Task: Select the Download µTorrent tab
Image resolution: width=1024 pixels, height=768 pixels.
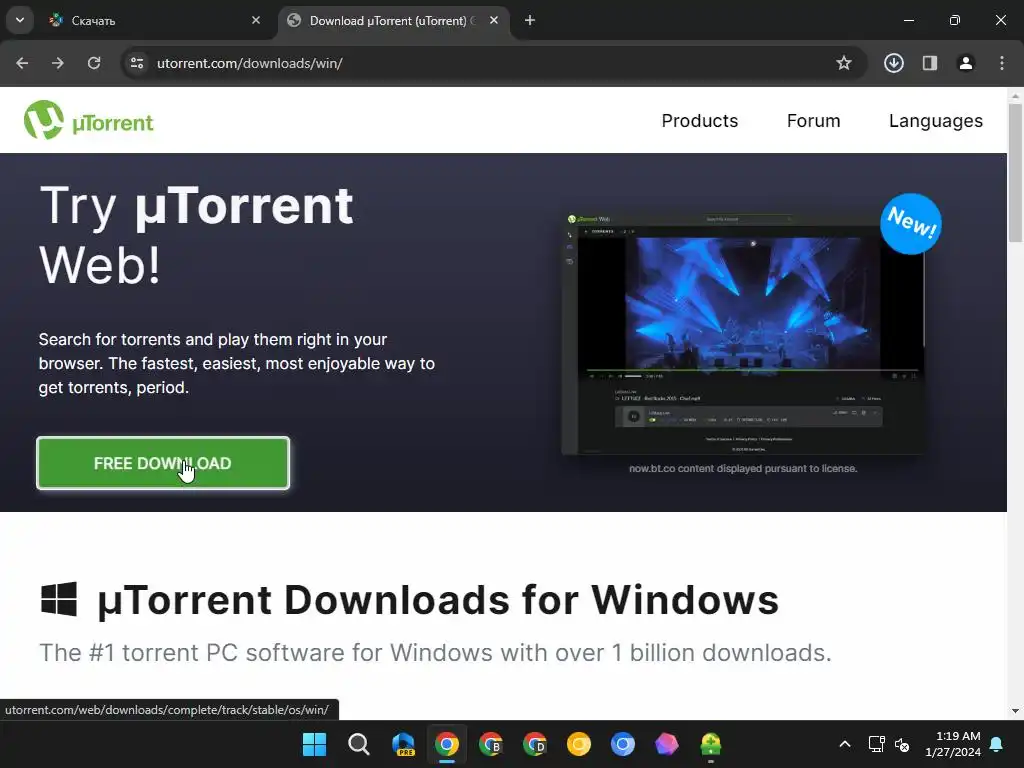Action: 394,20
